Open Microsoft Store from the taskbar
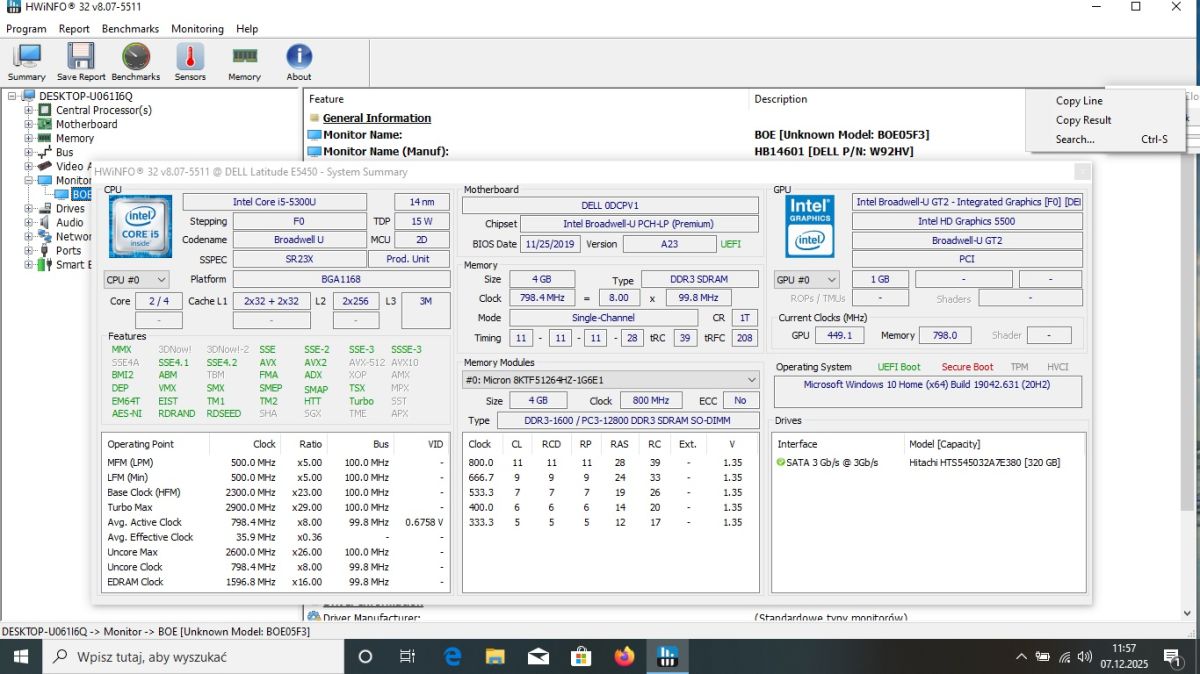1200x674 pixels. [x=581, y=657]
